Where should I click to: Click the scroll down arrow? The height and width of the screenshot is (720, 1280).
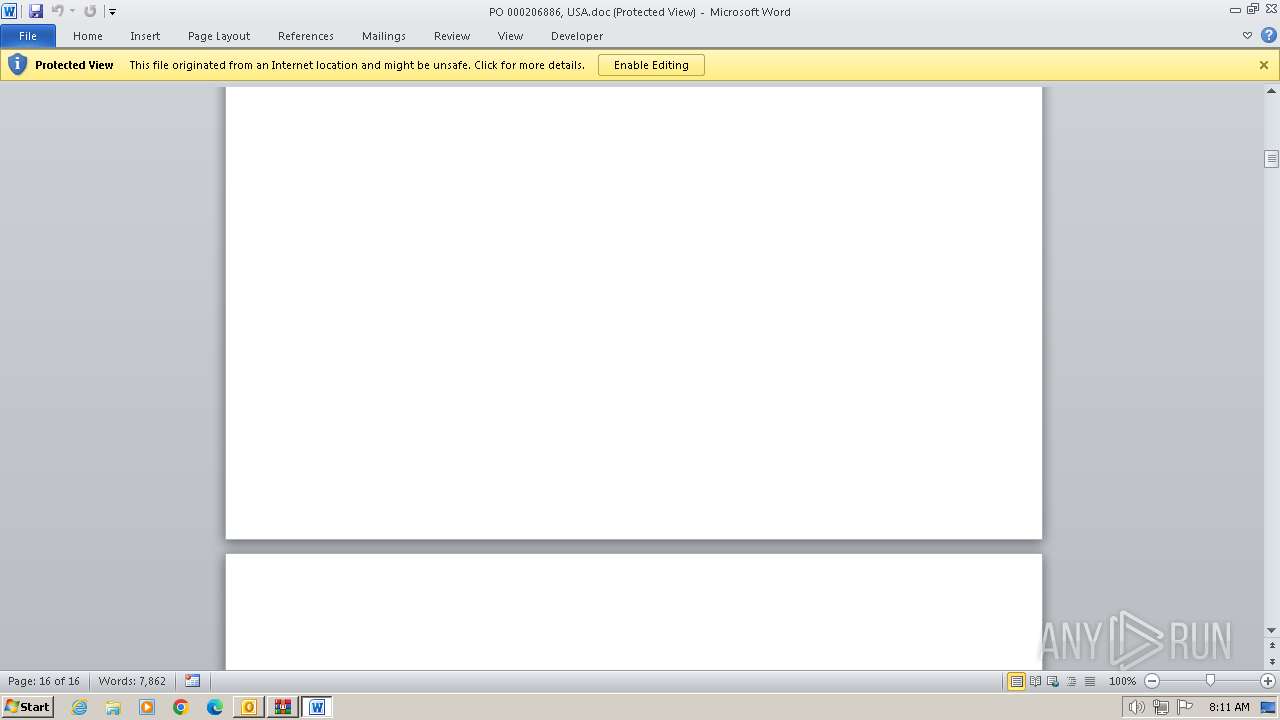(x=1272, y=630)
